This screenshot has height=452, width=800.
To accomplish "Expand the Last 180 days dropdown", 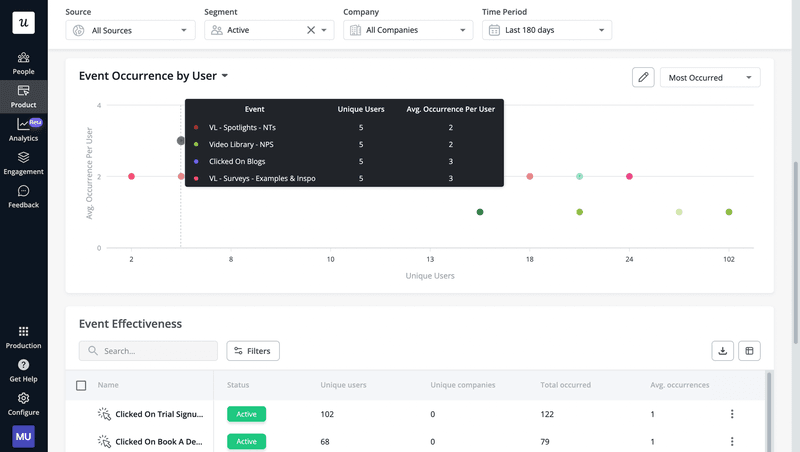I will point(547,30).
